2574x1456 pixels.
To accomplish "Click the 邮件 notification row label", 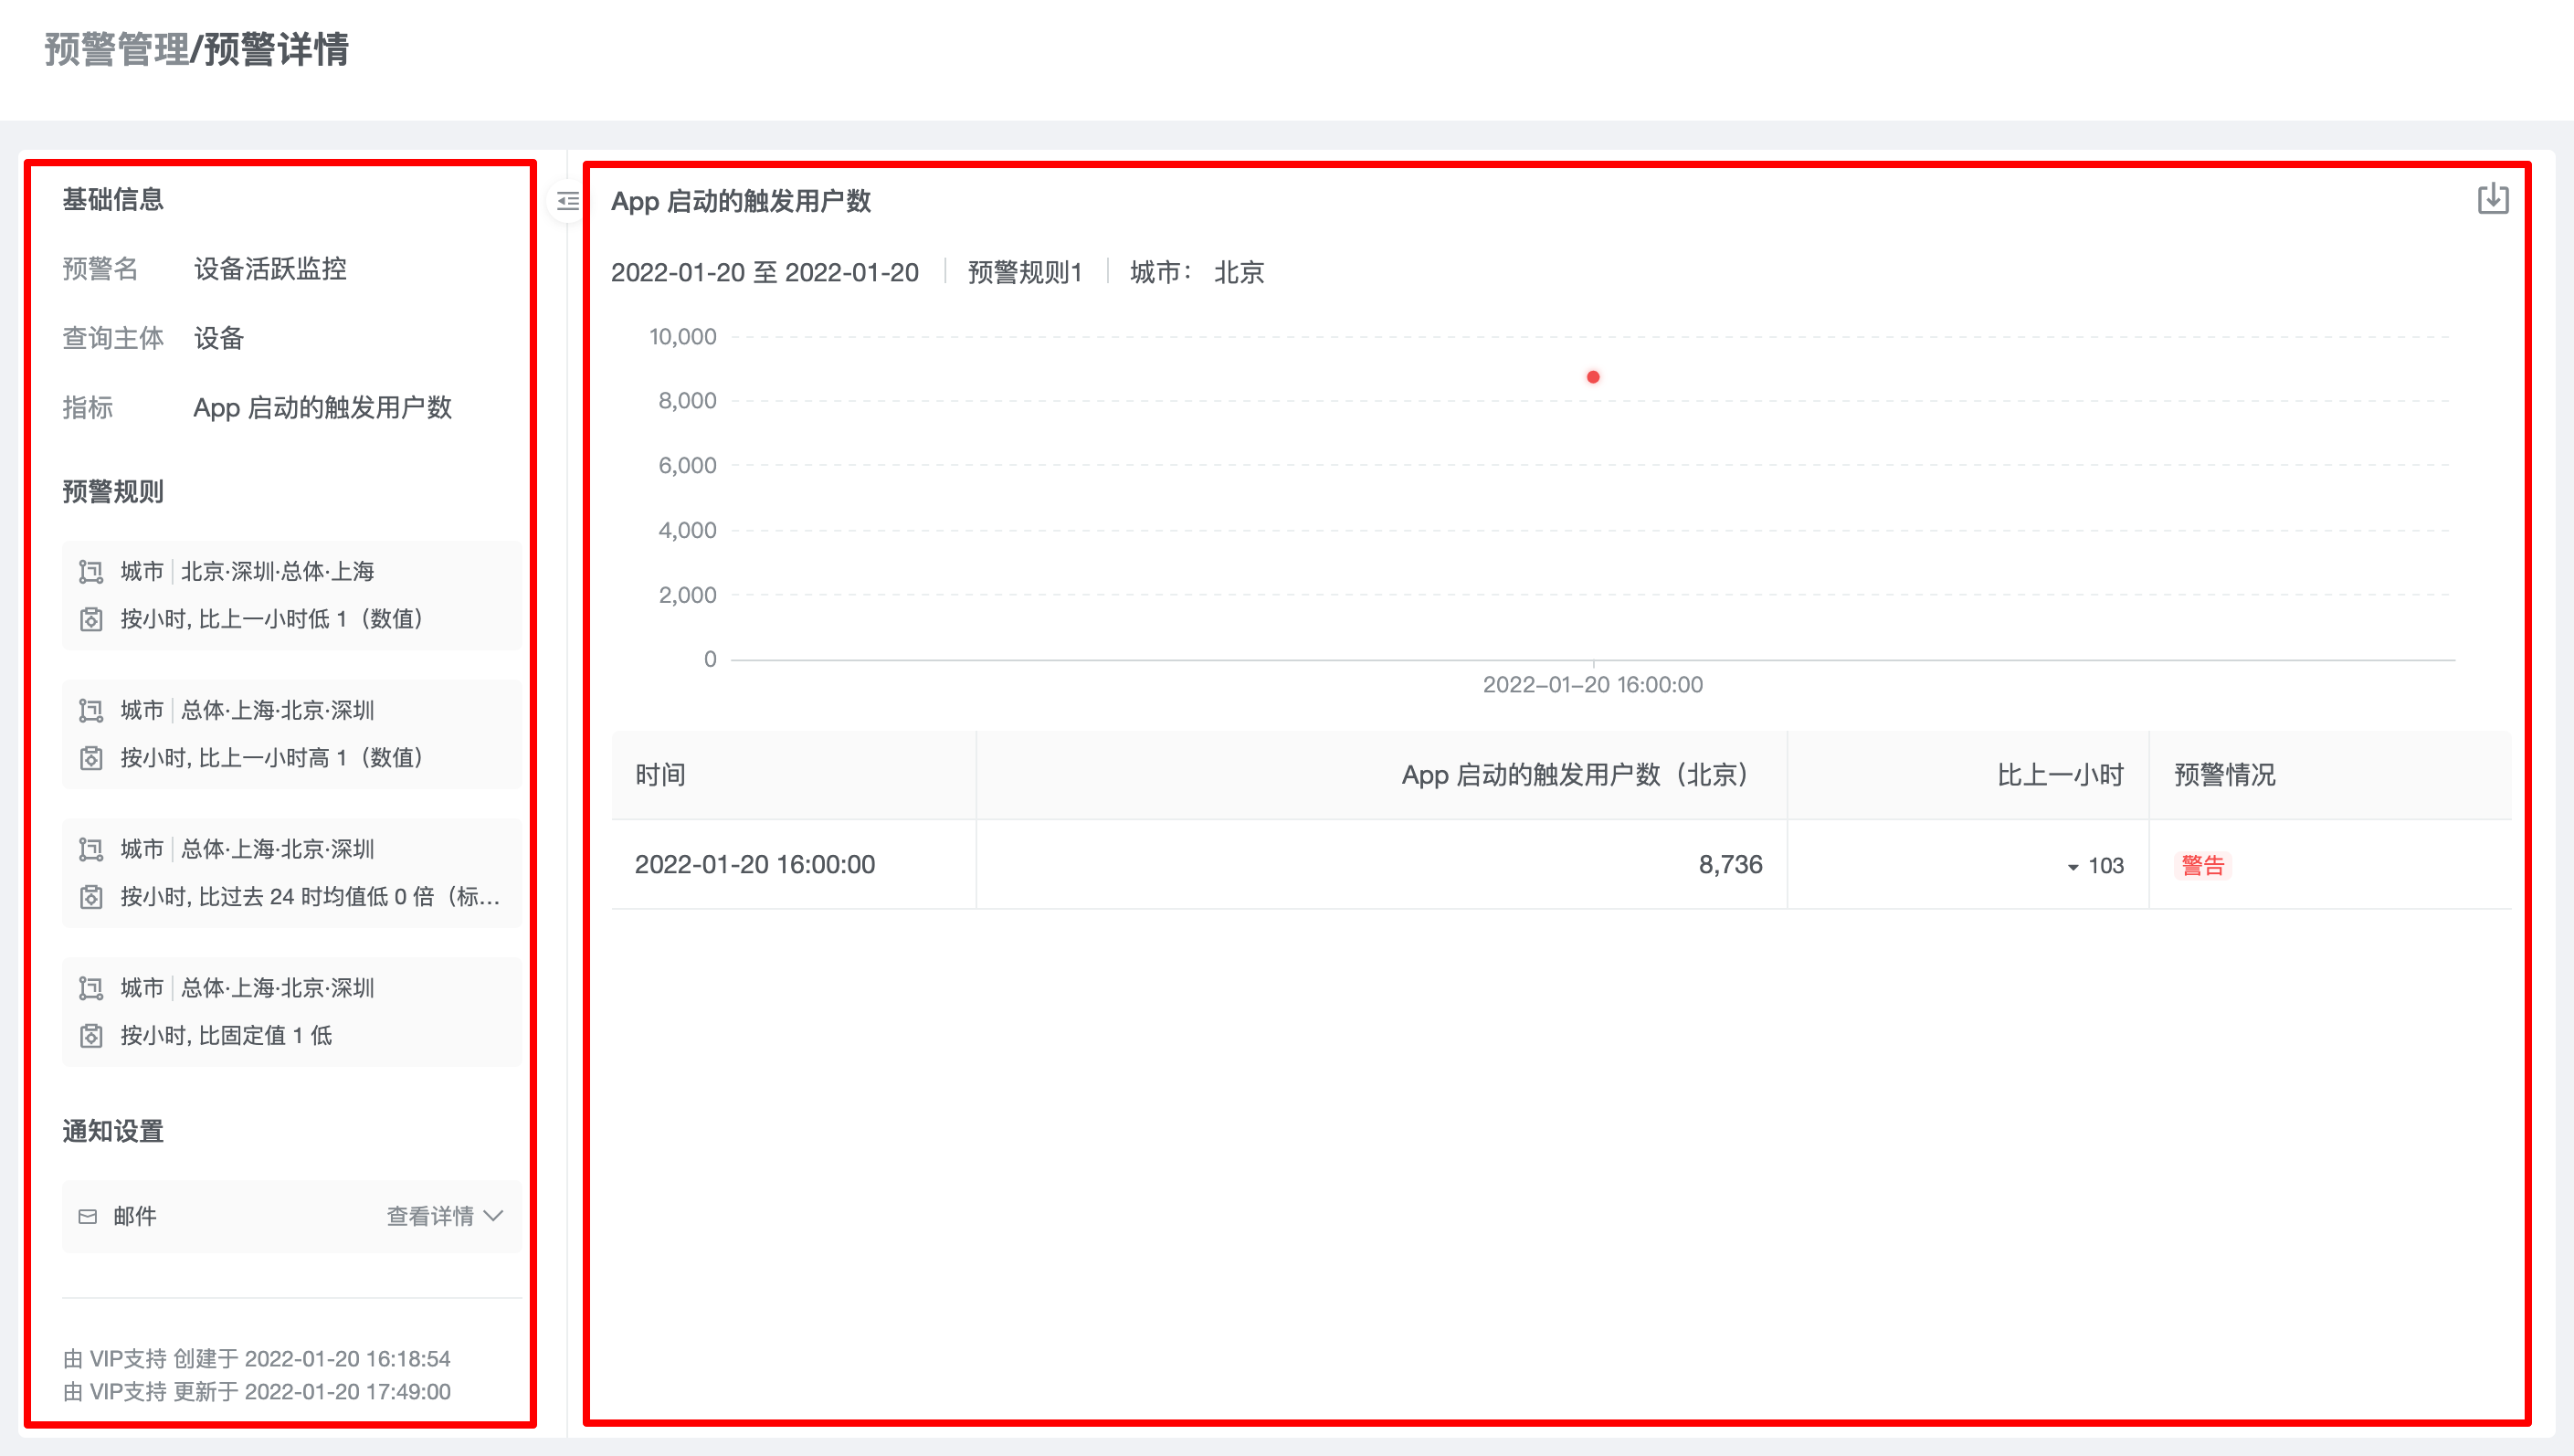I will click(135, 1216).
